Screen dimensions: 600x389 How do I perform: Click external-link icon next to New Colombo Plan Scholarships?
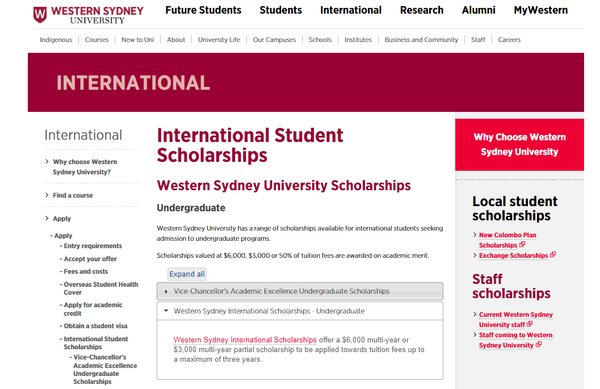click(x=522, y=244)
